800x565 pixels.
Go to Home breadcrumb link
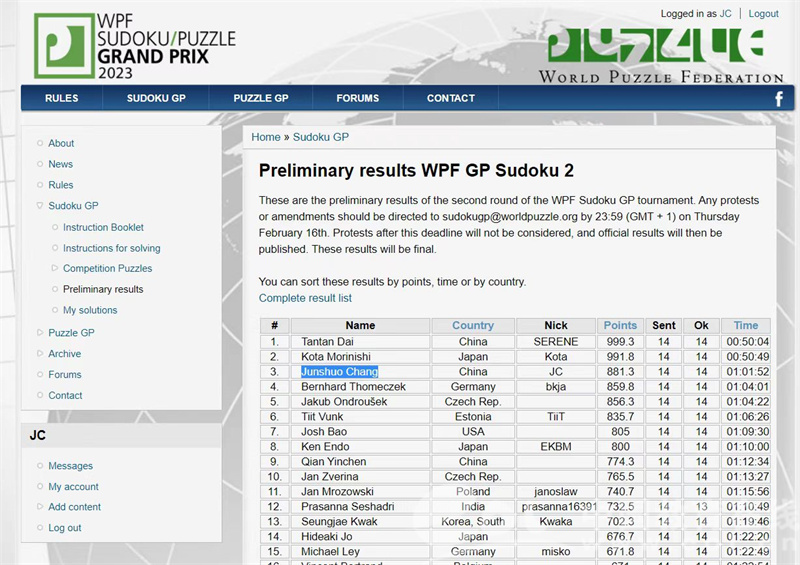coord(266,137)
